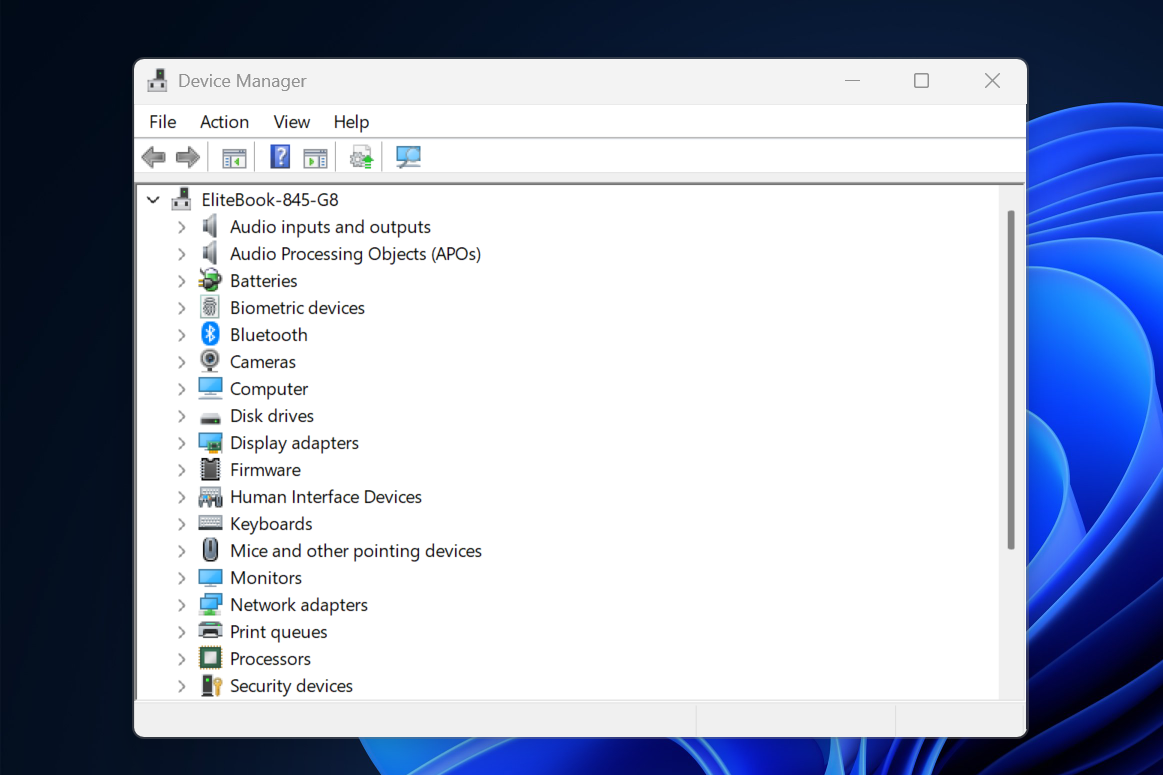Expand the Network adapters chevron

(x=182, y=605)
